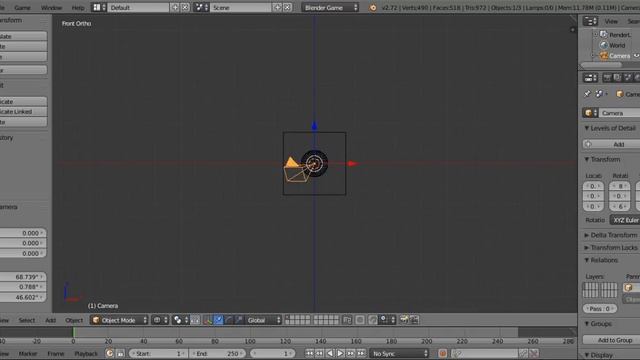Viewport: 640px width, 360px height.
Task: Open the viewport Object menu
Action: click(74, 320)
